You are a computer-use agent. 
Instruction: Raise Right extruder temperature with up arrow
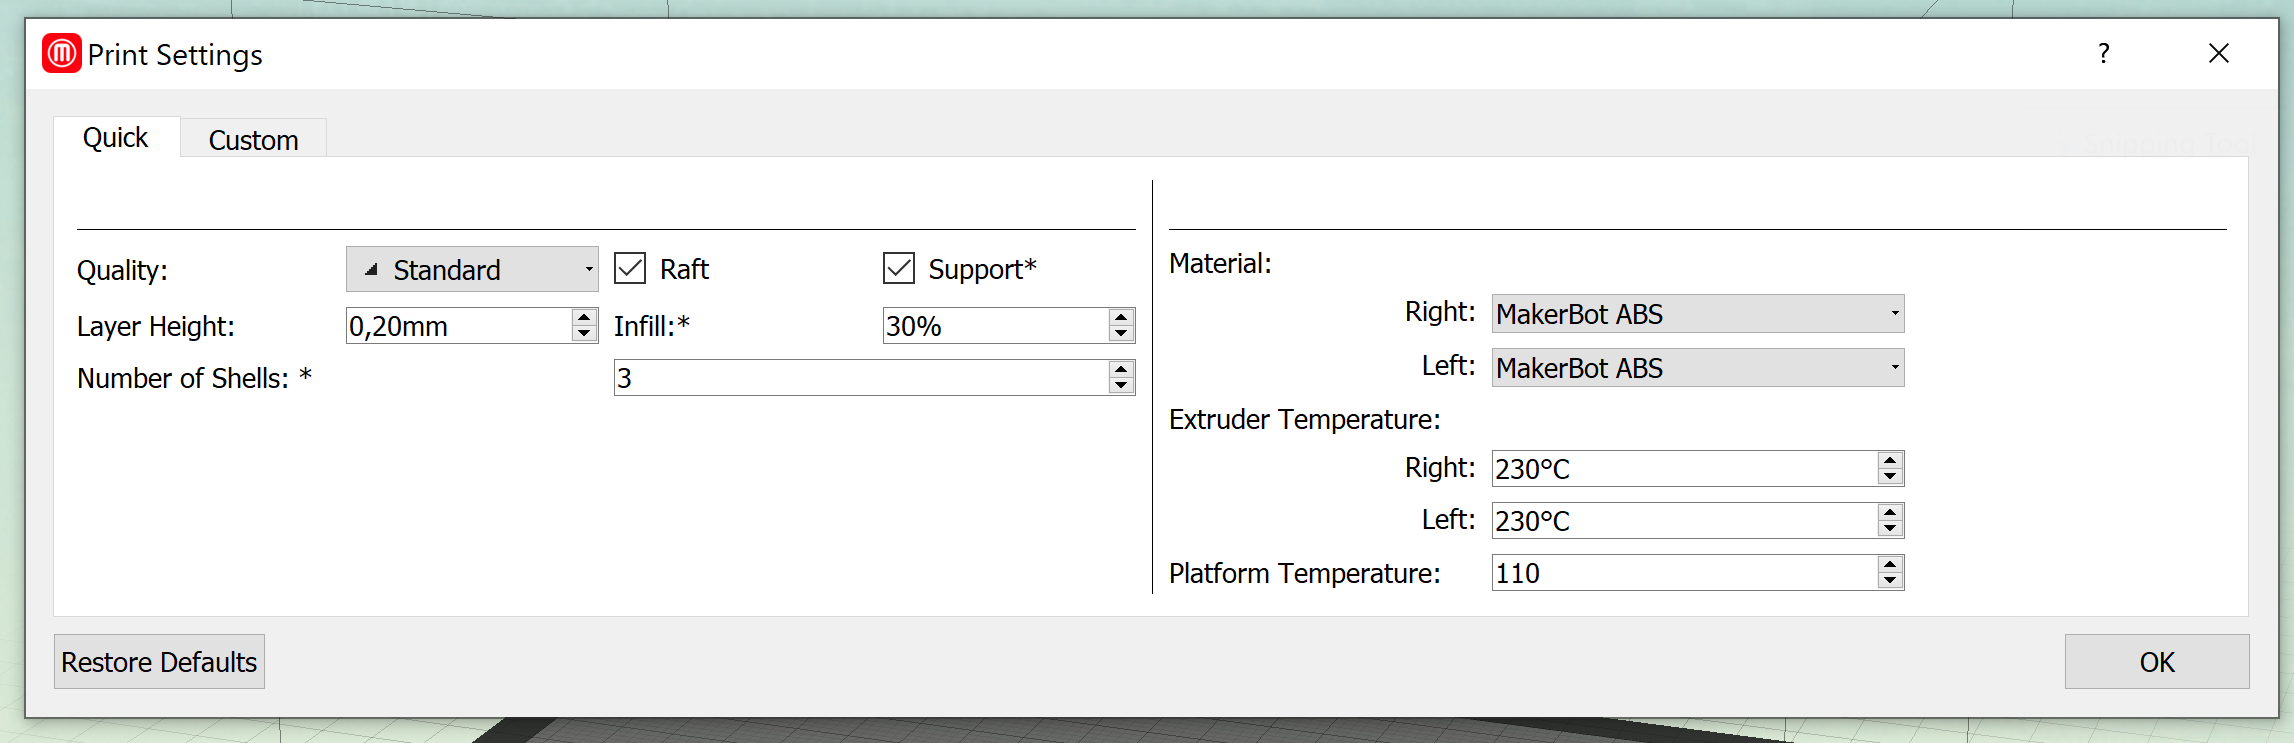(x=1889, y=460)
